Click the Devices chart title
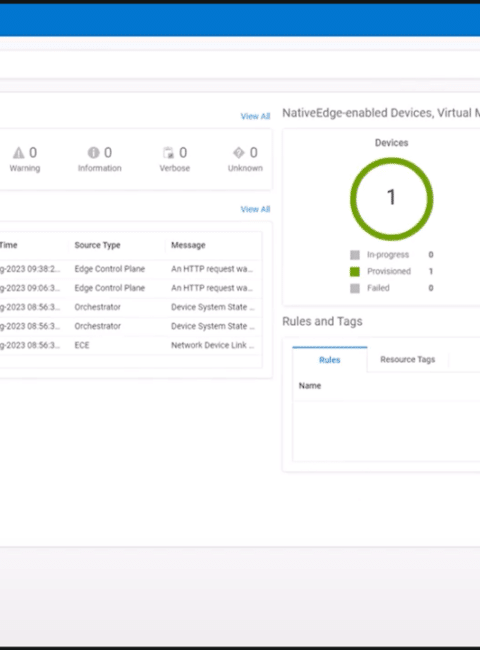This screenshot has height=650, width=480. (x=391, y=143)
